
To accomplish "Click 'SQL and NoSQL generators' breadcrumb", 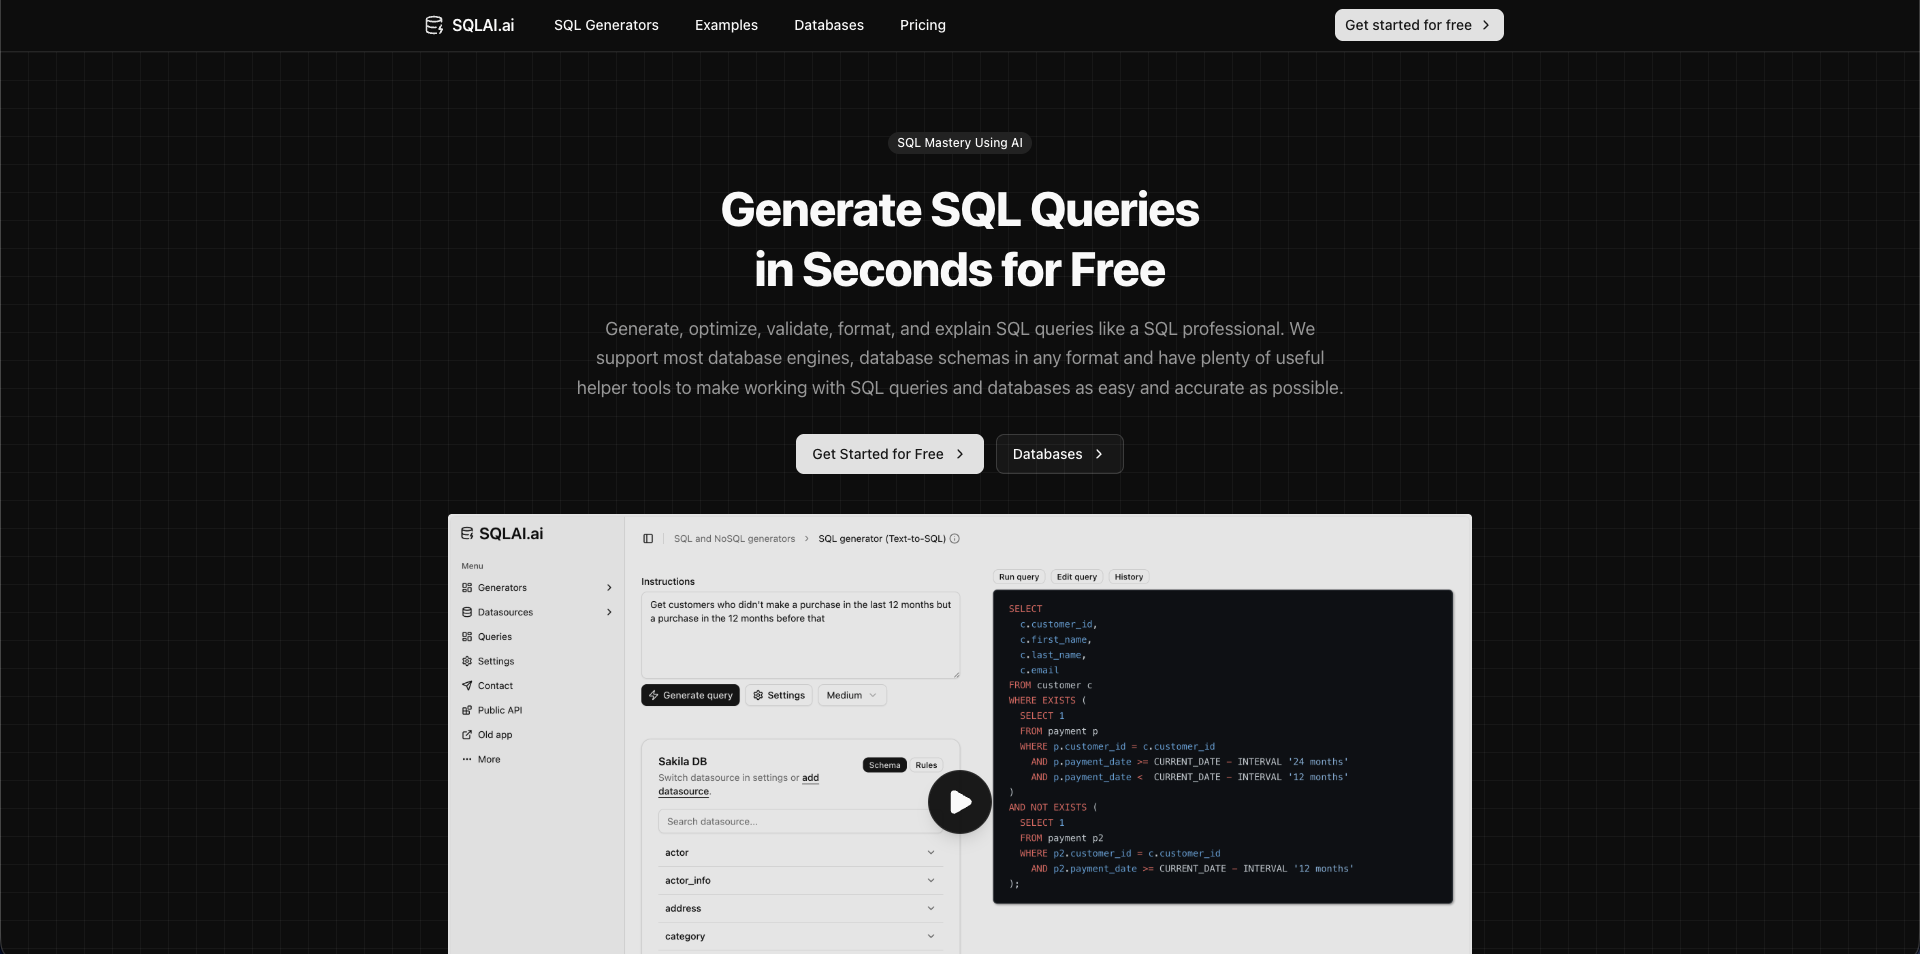I will [734, 539].
